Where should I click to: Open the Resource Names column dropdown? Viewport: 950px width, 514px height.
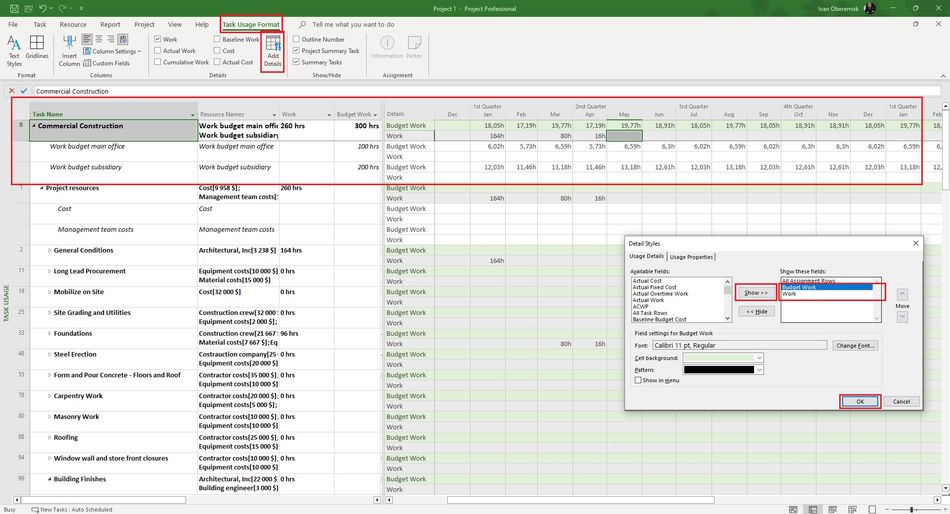274,115
